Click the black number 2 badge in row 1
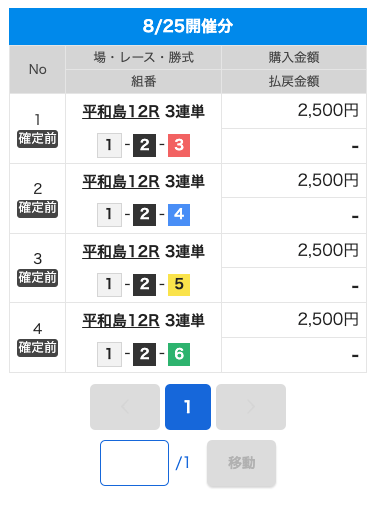 pyautogui.click(x=144, y=145)
